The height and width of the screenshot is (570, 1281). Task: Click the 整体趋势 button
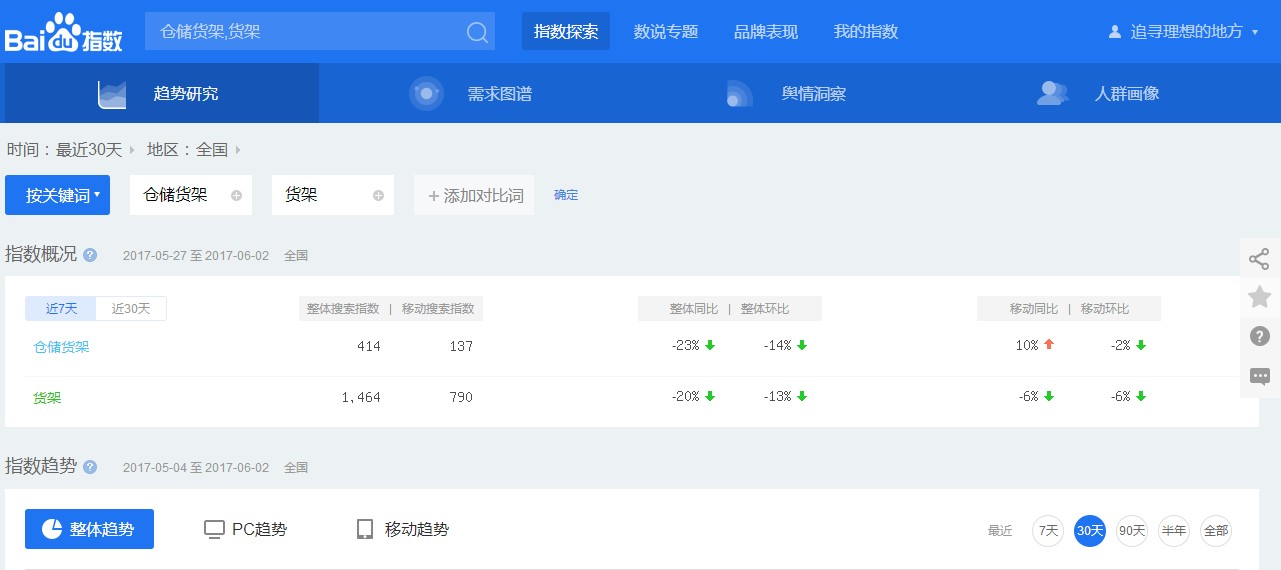(x=89, y=529)
